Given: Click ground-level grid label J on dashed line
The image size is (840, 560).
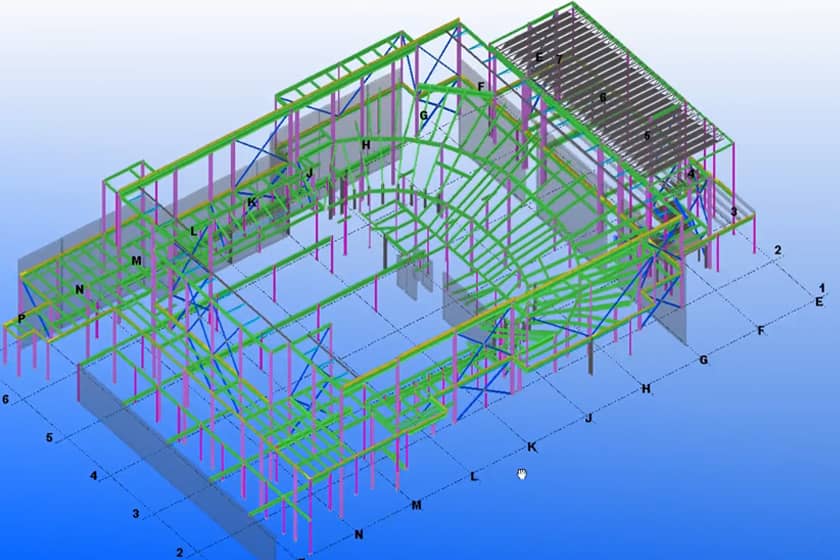Looking at the screenshot, I should 589,417.
